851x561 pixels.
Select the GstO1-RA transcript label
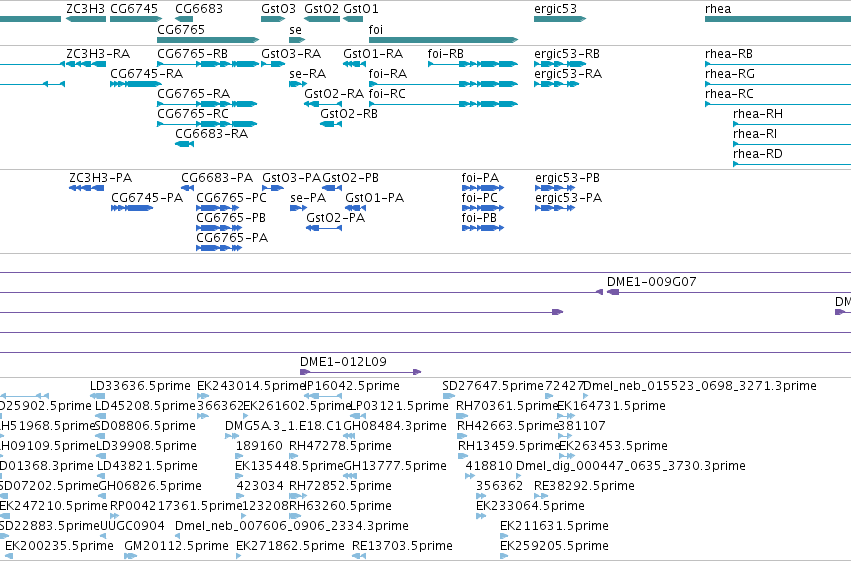(373, 54)
